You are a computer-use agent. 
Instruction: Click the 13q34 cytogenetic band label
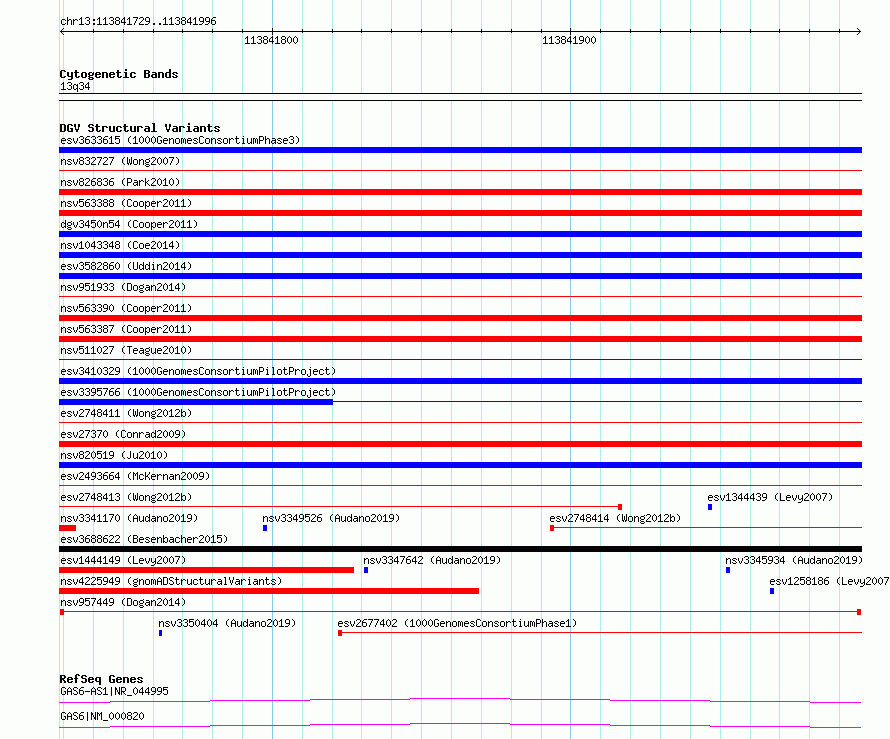[x=75, y=86]
